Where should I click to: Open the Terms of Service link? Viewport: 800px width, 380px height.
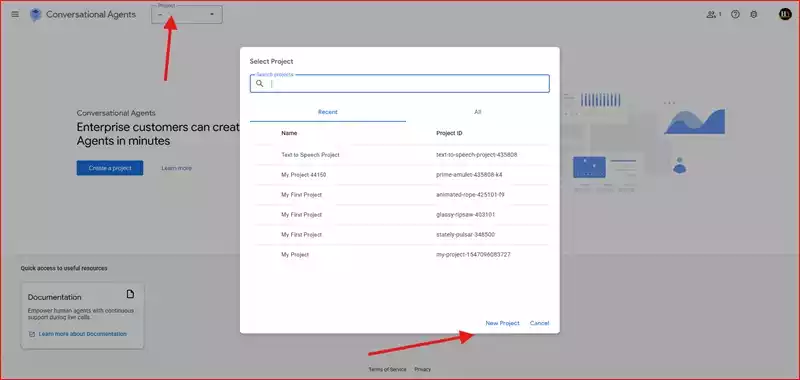[x=387, y=369]
